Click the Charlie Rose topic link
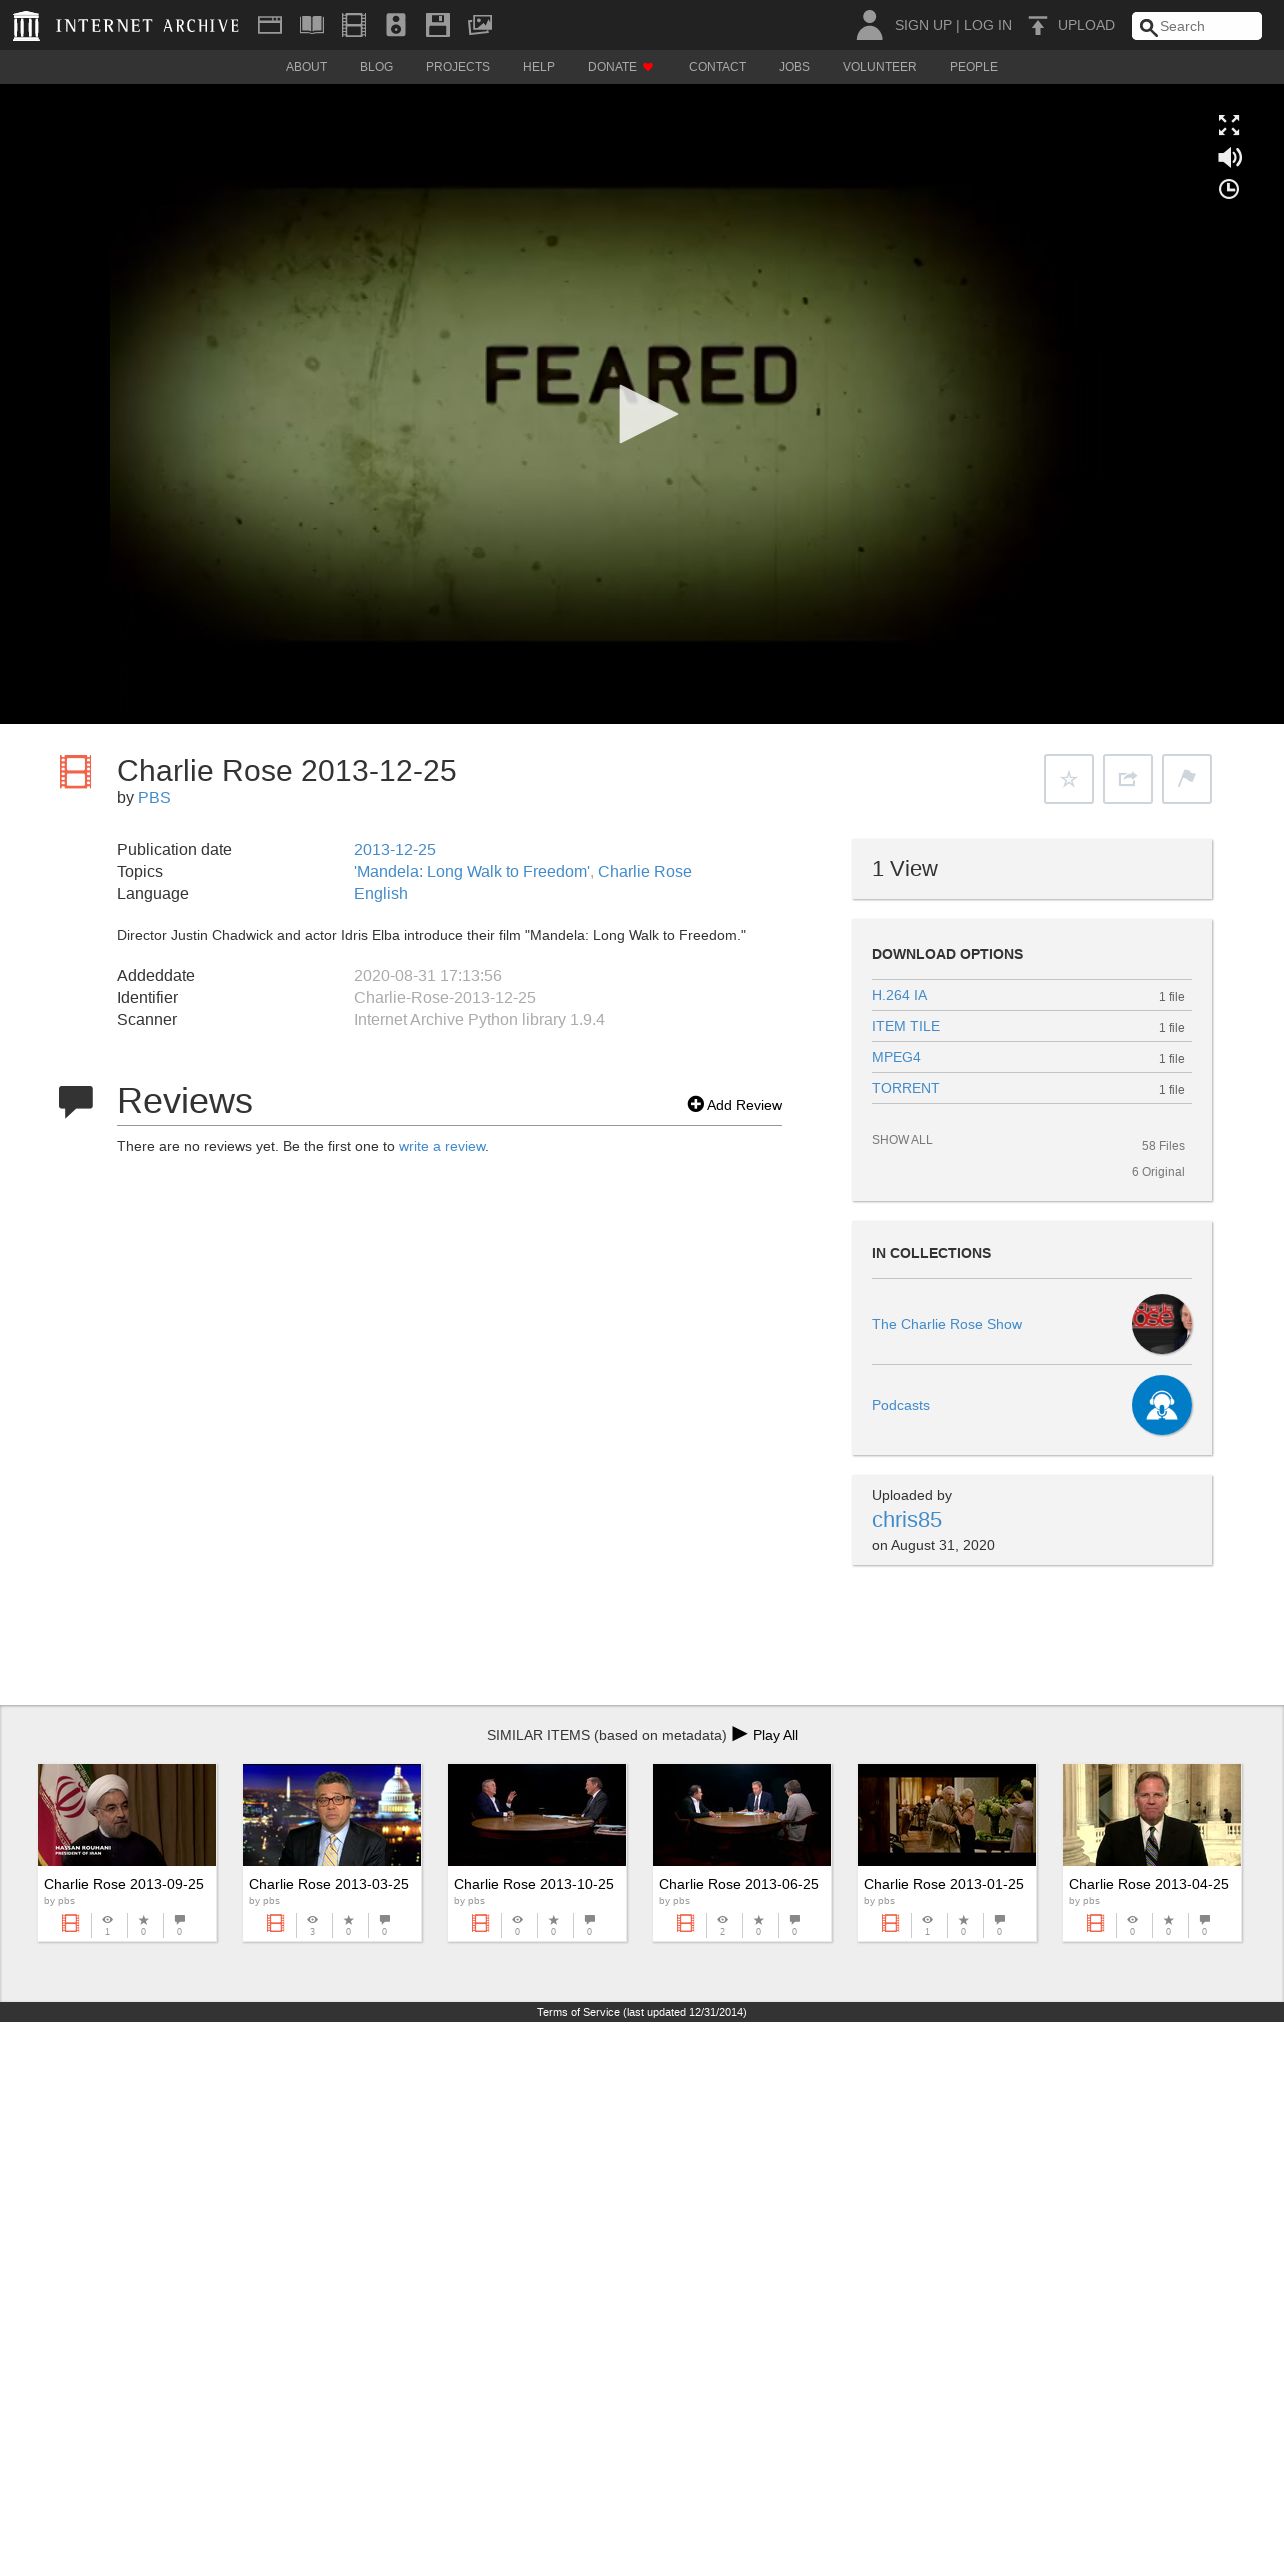The image size is (1284, 2568). (645, 871)
